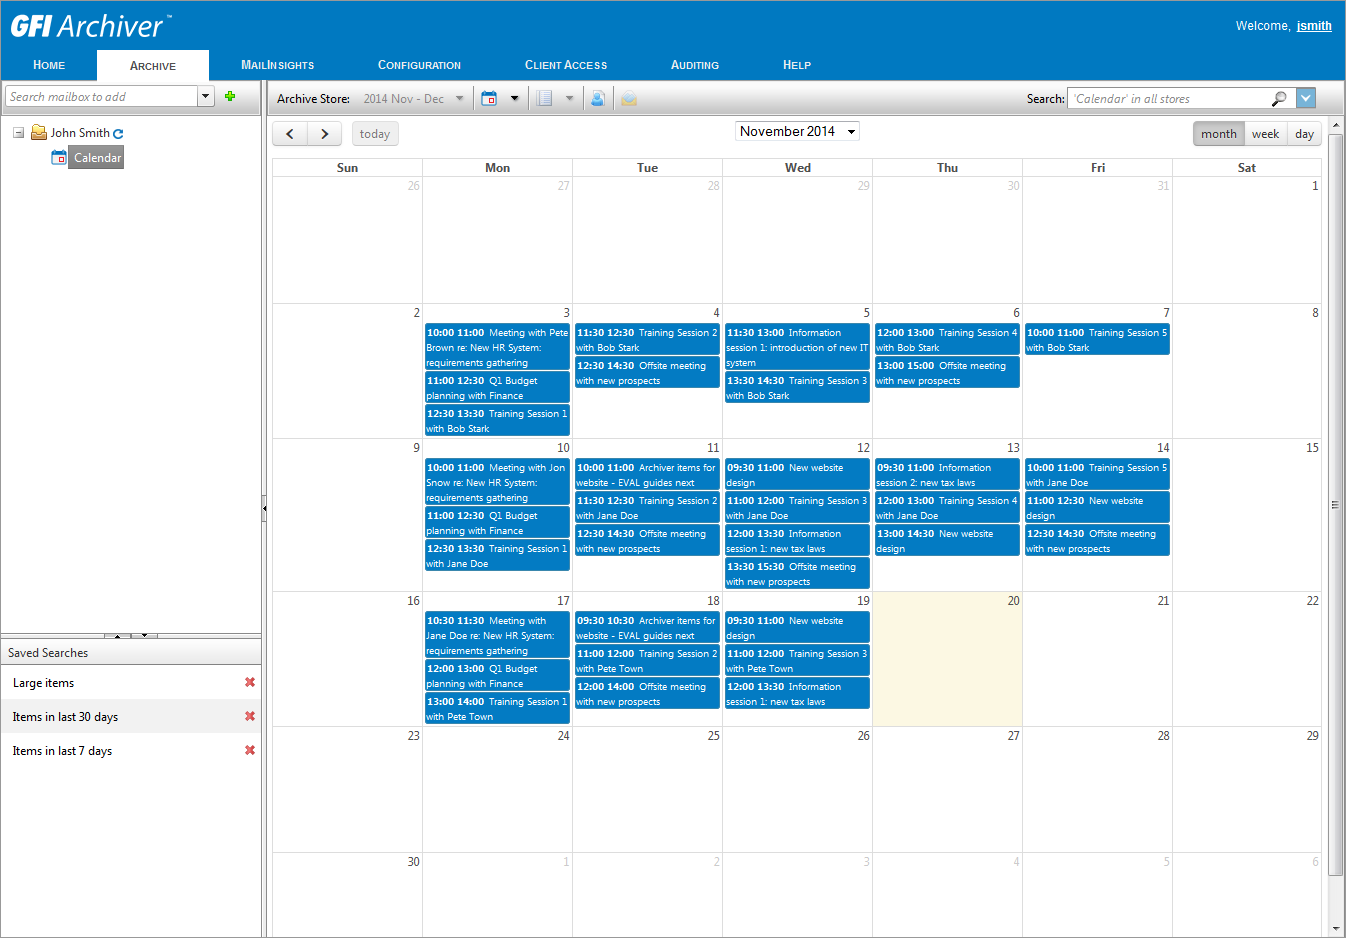Click the open envelope mail icon
The height and width of the screenshot is (938, 1346).
coord(628,98)
